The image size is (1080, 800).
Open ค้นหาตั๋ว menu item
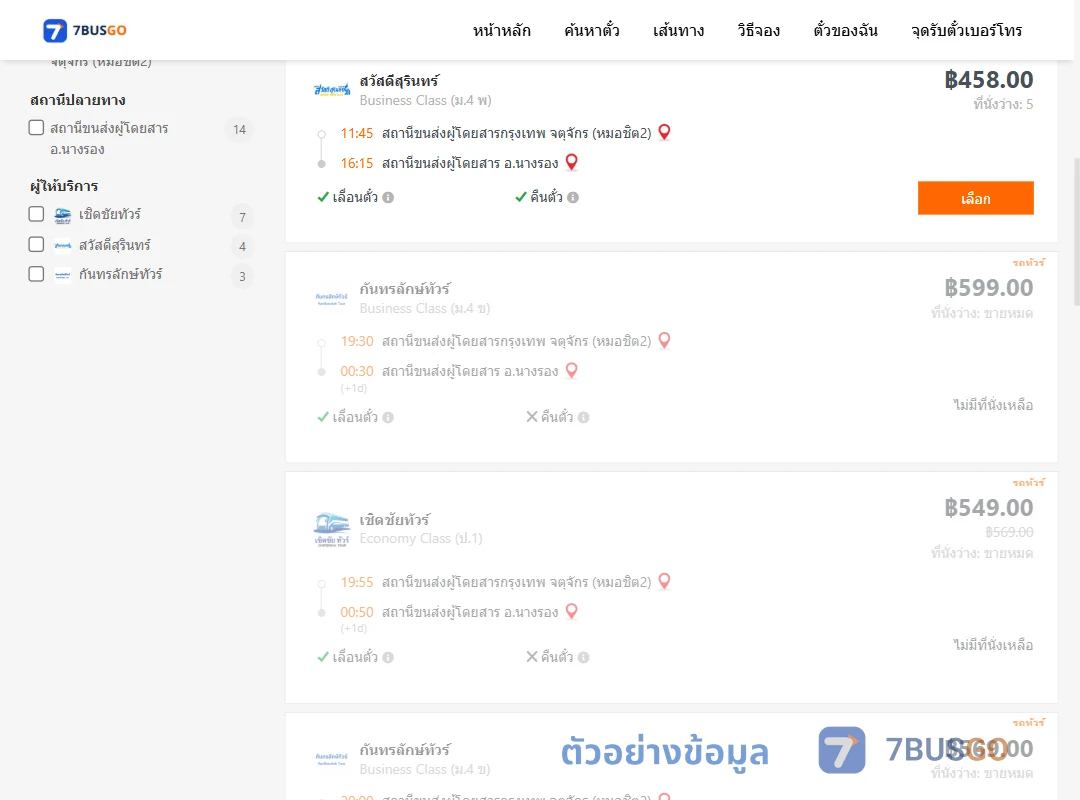click(592, 30)
